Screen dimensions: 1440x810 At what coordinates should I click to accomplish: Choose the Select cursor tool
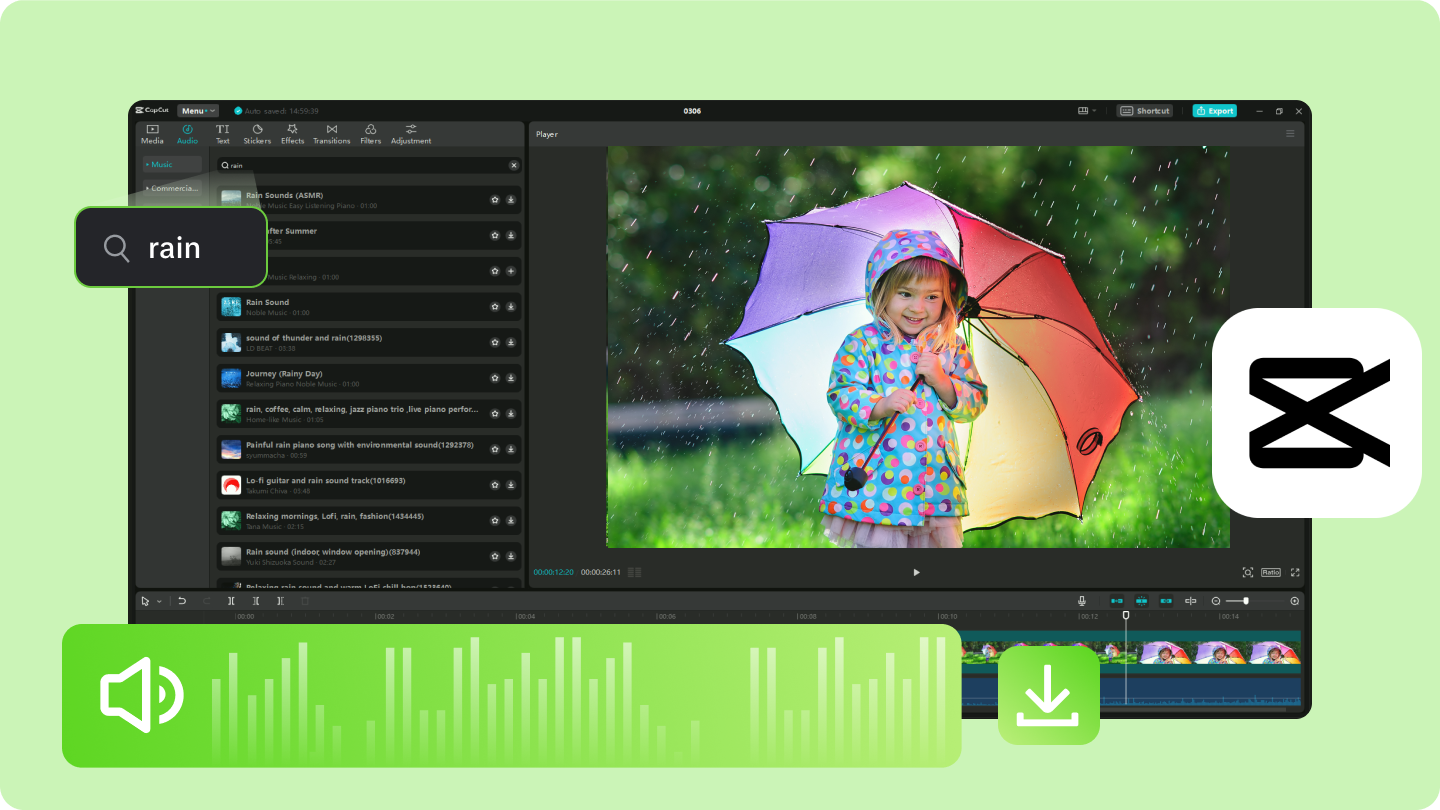[x=145, y=601]
